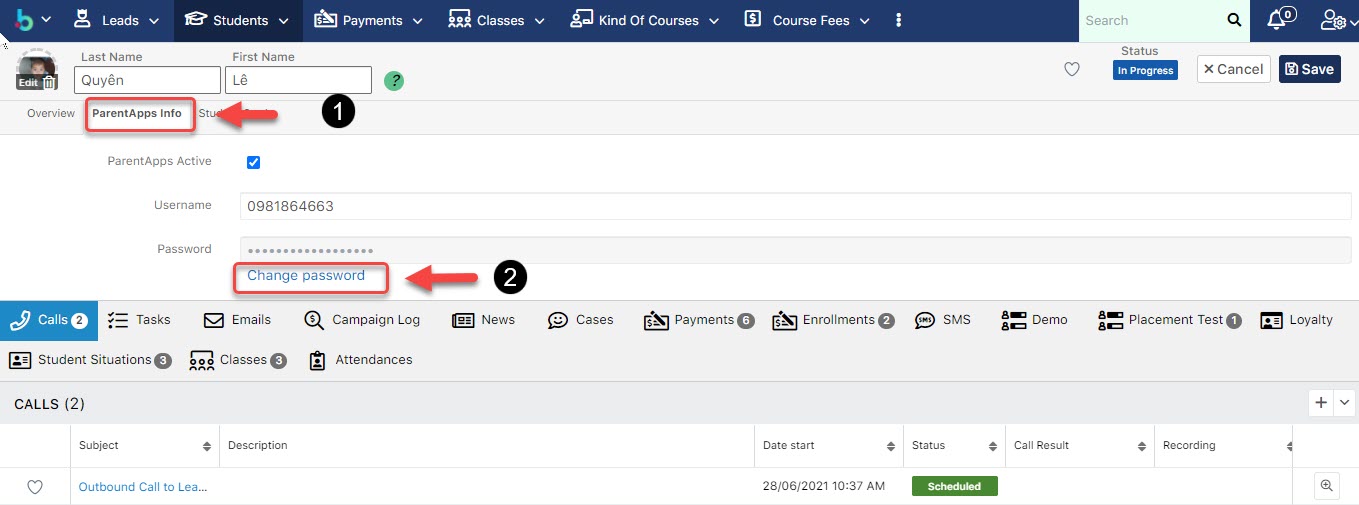Add a new call with plus icon
This screenshot has width=1359, height=505.
pyautogui.click(x=1321, y=402)
